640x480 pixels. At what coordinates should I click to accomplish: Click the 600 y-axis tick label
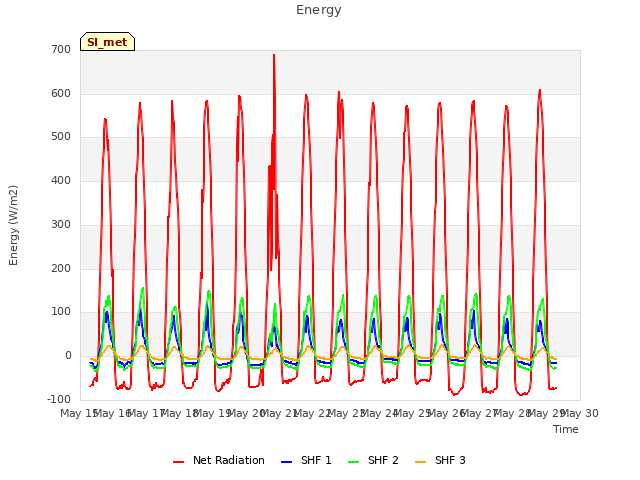pyautogui.click(x=61, y=93)
